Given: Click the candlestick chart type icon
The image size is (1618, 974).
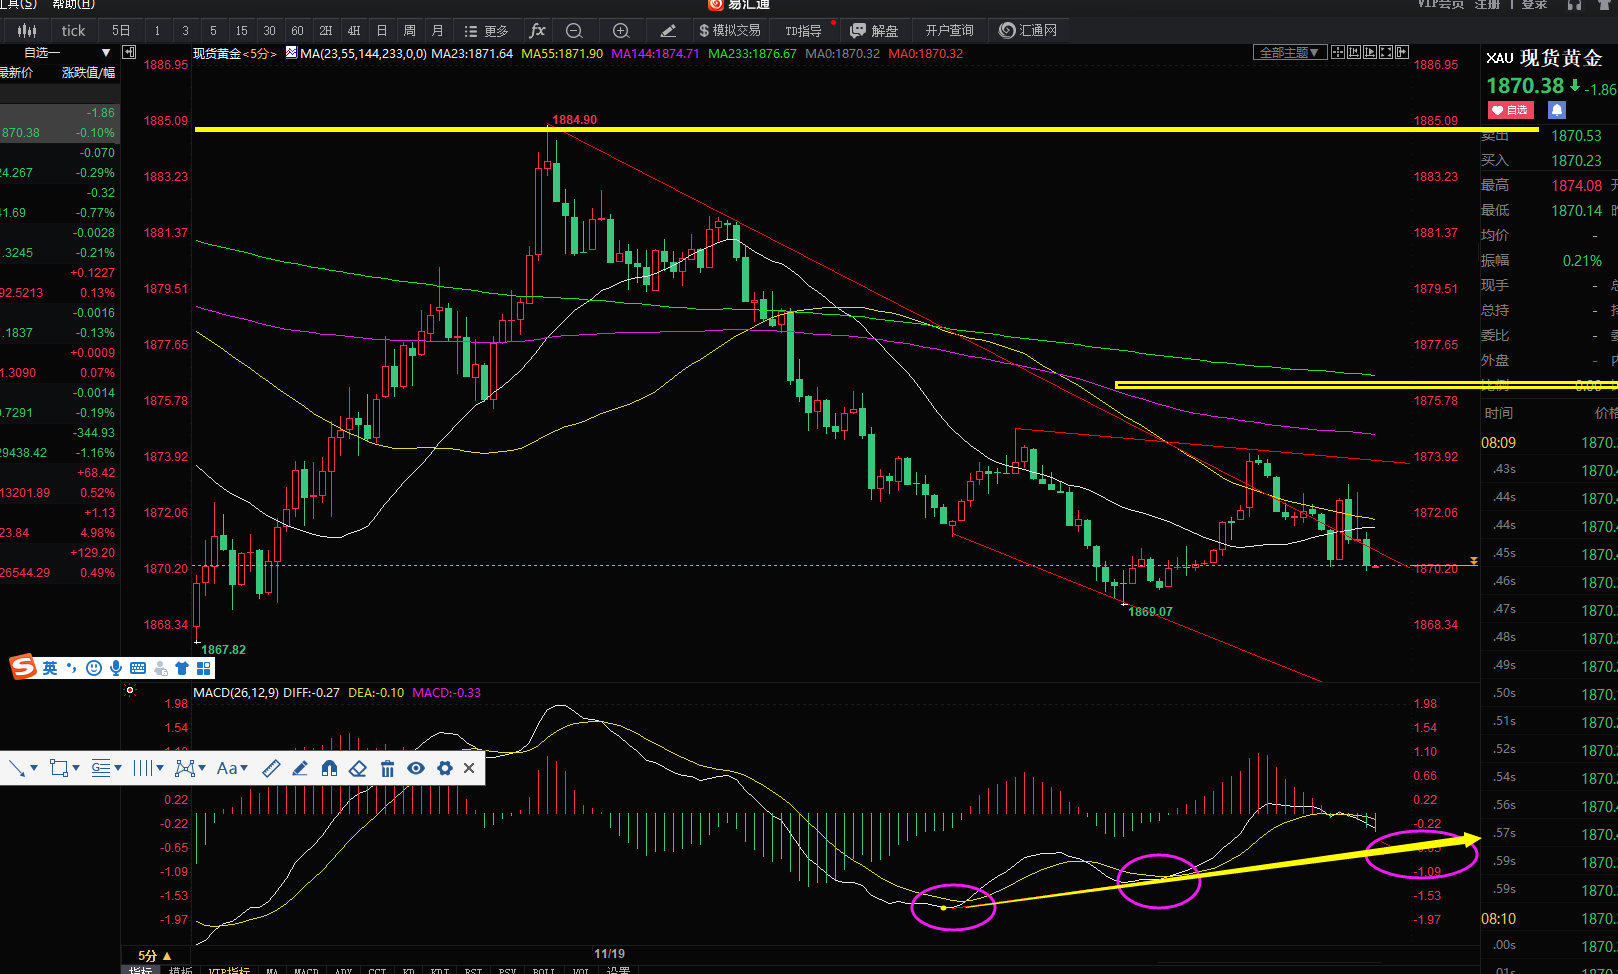Looking at the screenshot, I should tap(27, 31).
